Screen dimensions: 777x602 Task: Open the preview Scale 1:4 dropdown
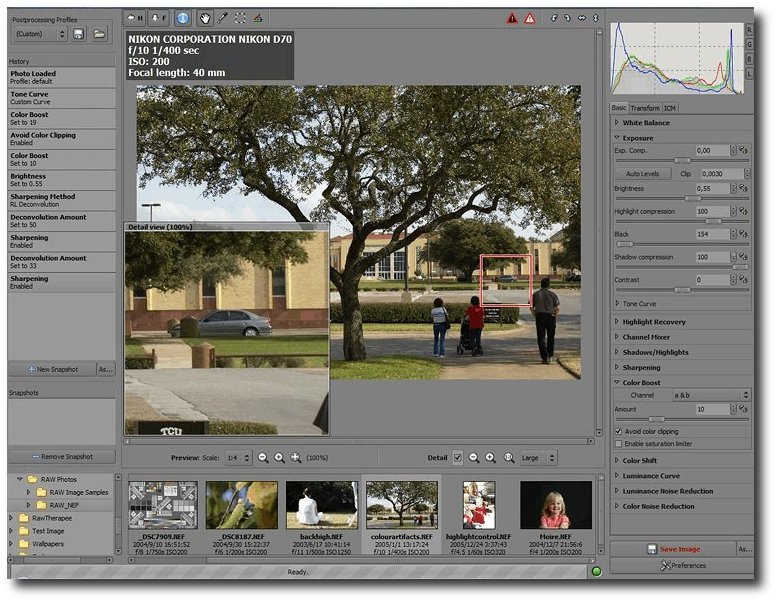238,458
